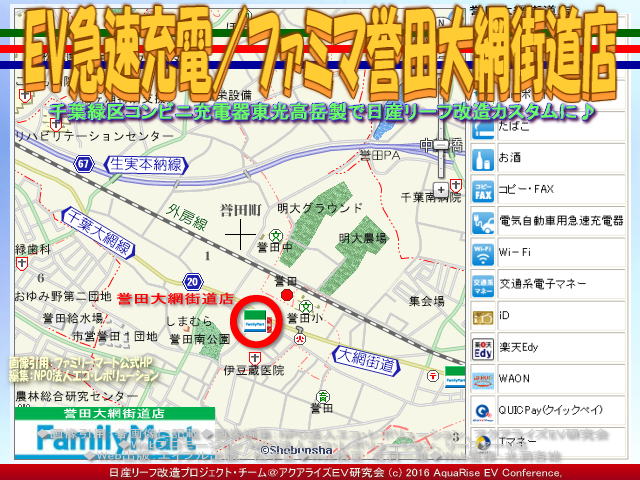Click the Wi-Fi service icon
The image size is (640, 480).
pos(483,254)
